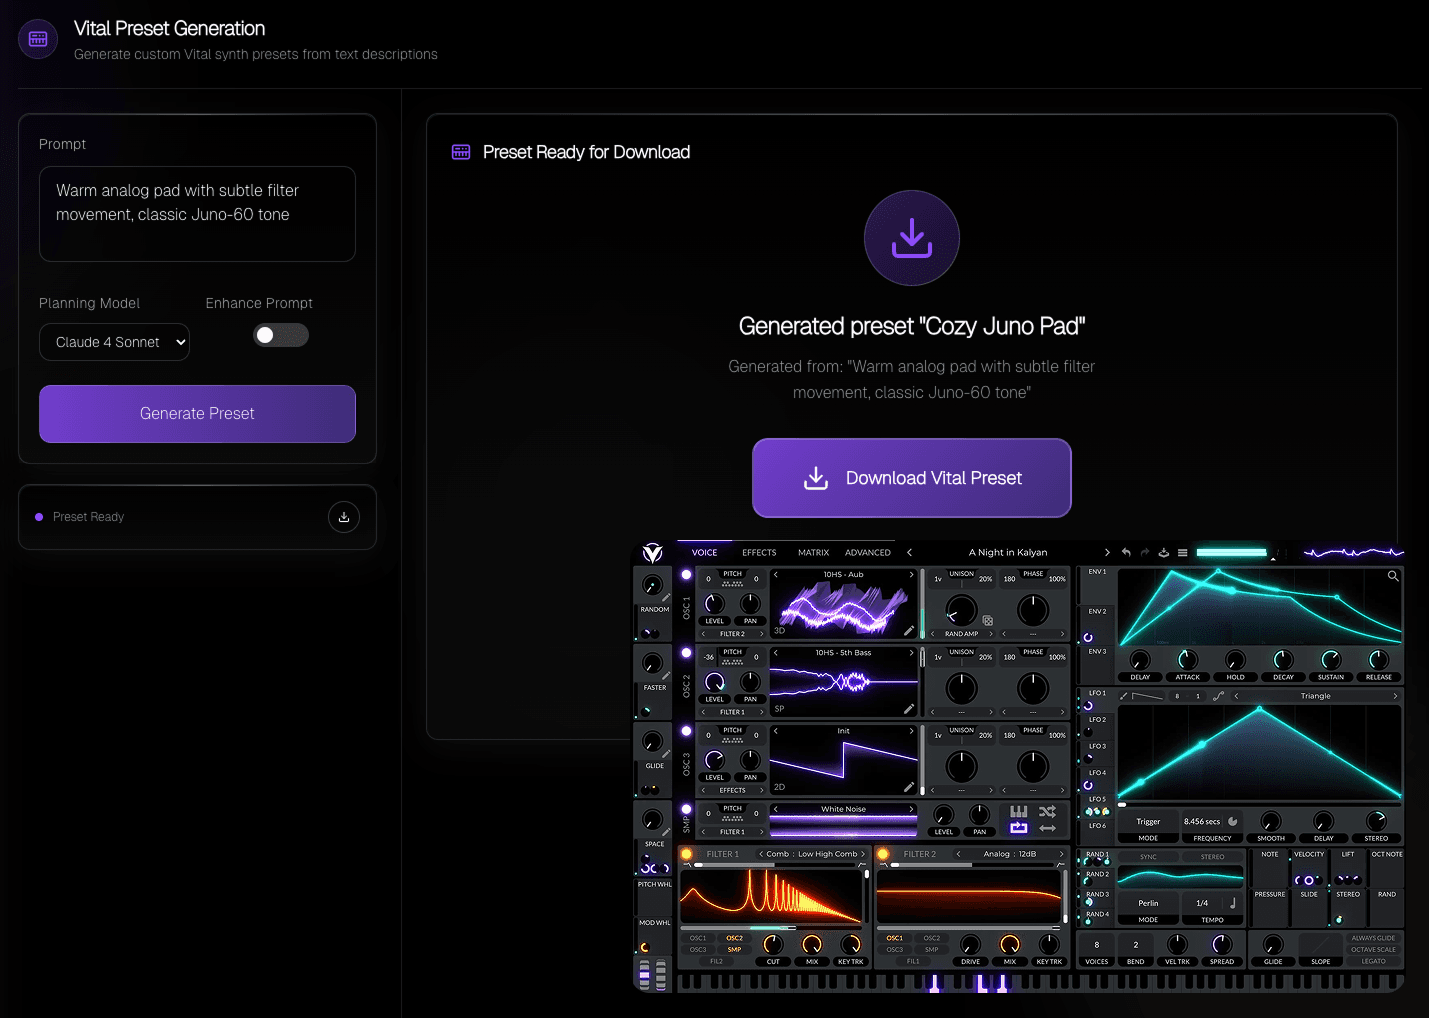
Task: Click the Download Vital Preset button
Action: click(911, 478)
